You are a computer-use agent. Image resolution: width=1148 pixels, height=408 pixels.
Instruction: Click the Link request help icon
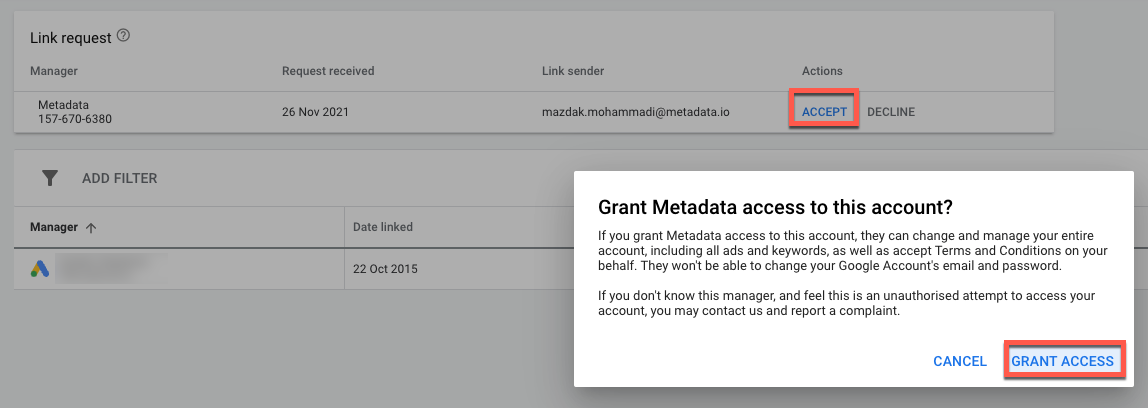(x=124, y=36)
